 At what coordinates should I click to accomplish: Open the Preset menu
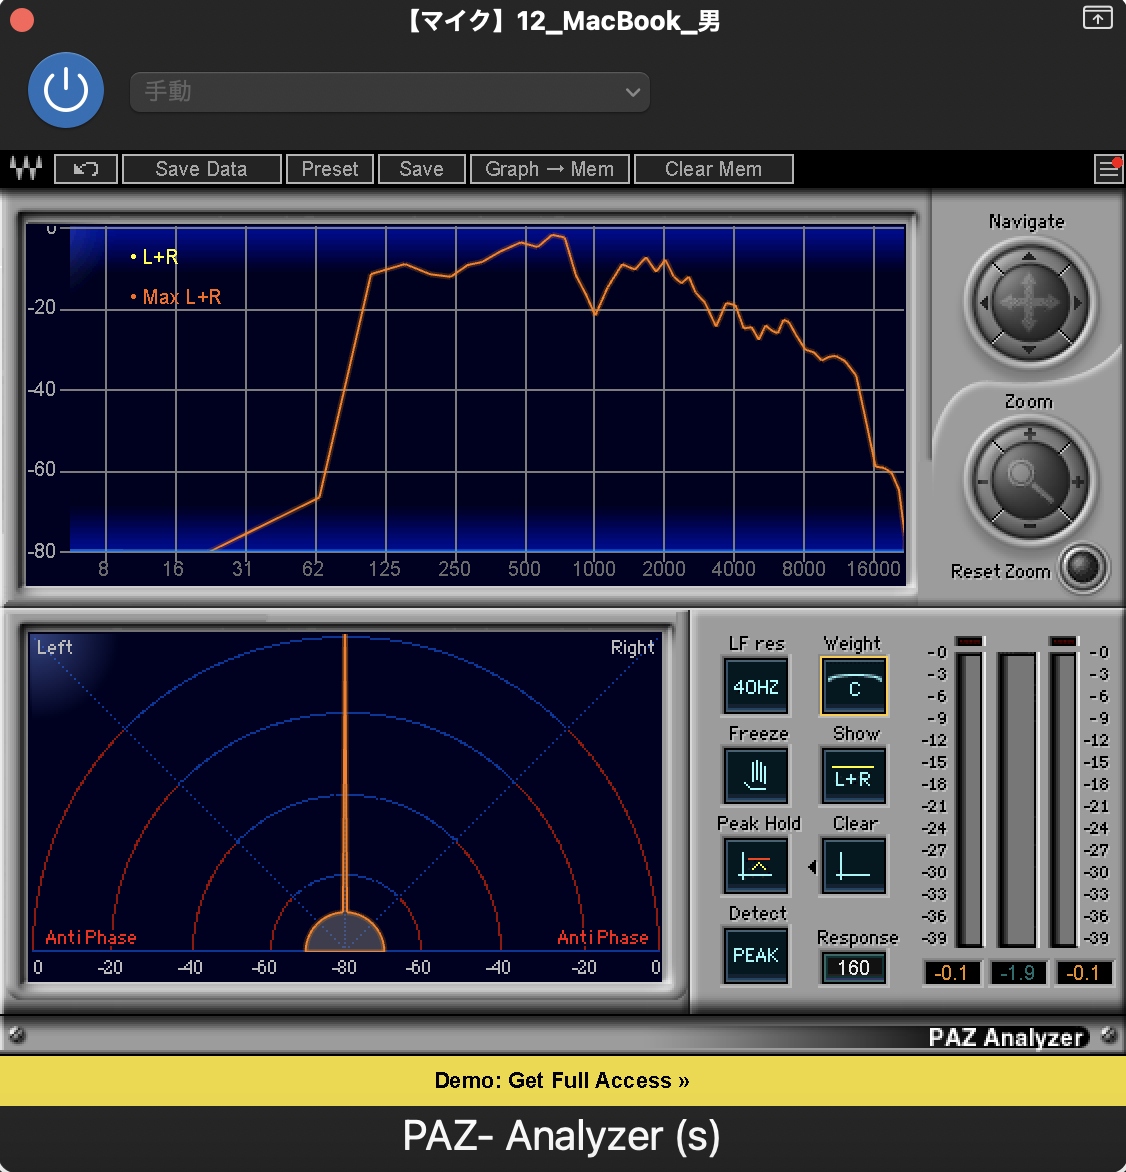(x=330, y=169)
